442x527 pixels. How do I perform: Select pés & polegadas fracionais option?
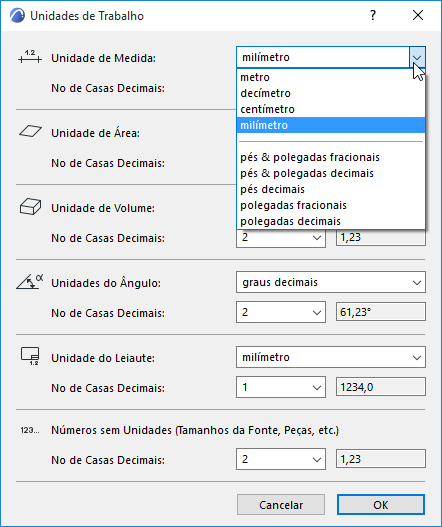click(331, 157)
